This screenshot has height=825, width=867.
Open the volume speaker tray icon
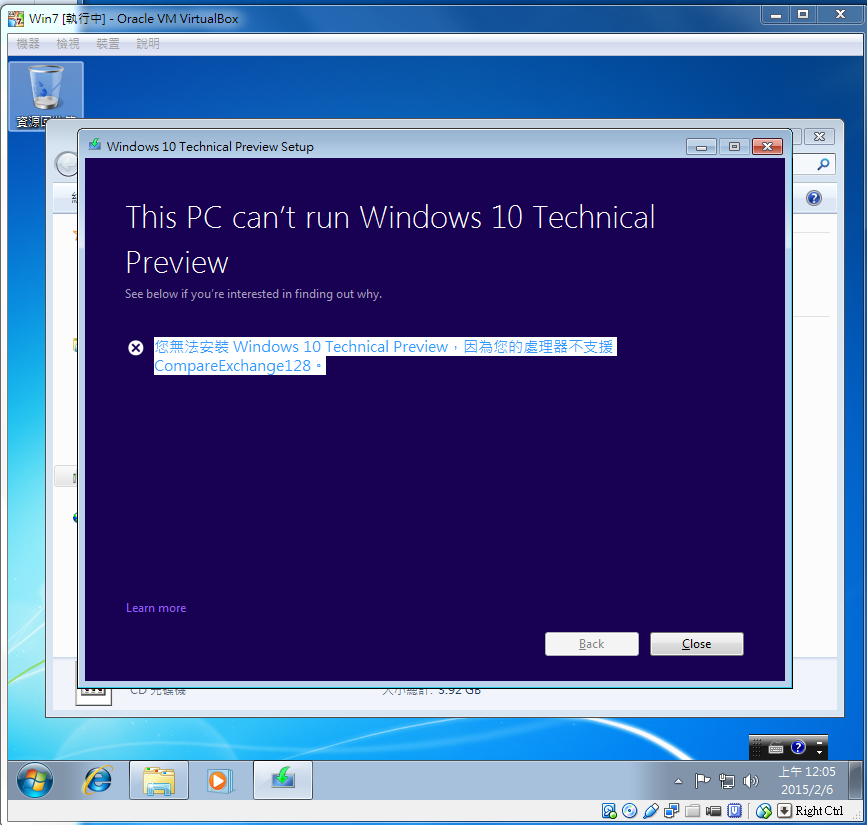pos(750,781)
